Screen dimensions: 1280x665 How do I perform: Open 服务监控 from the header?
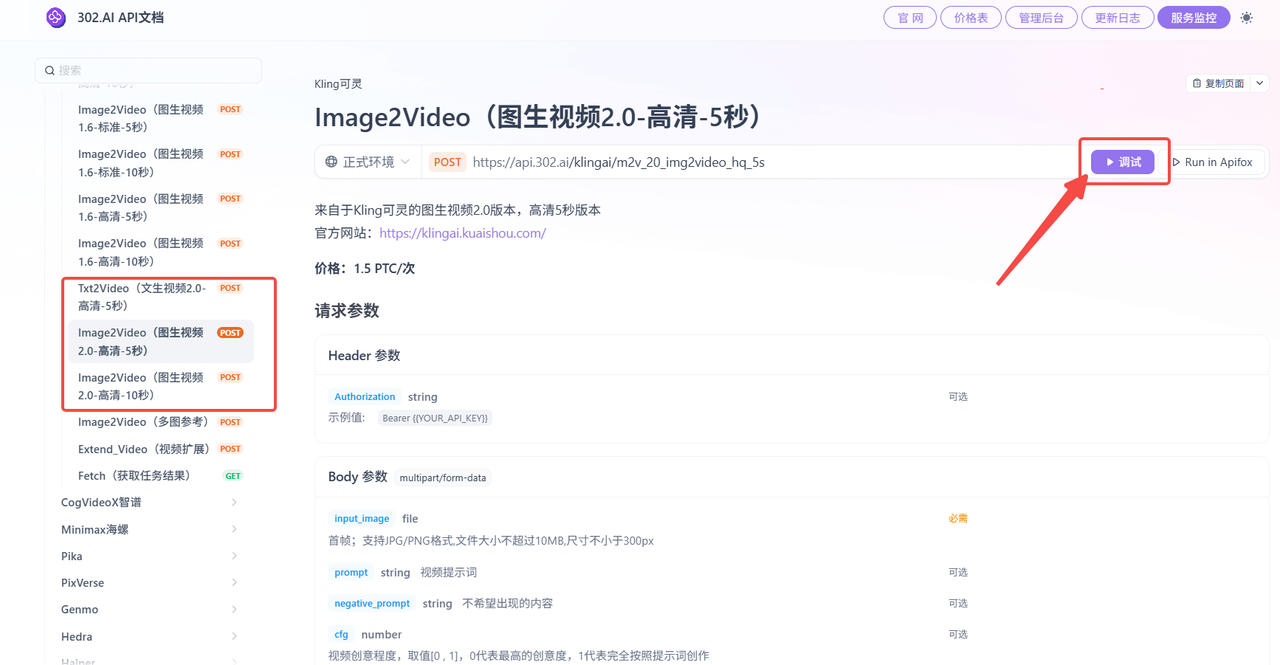pyautogui.click(x=1193, y=18)
